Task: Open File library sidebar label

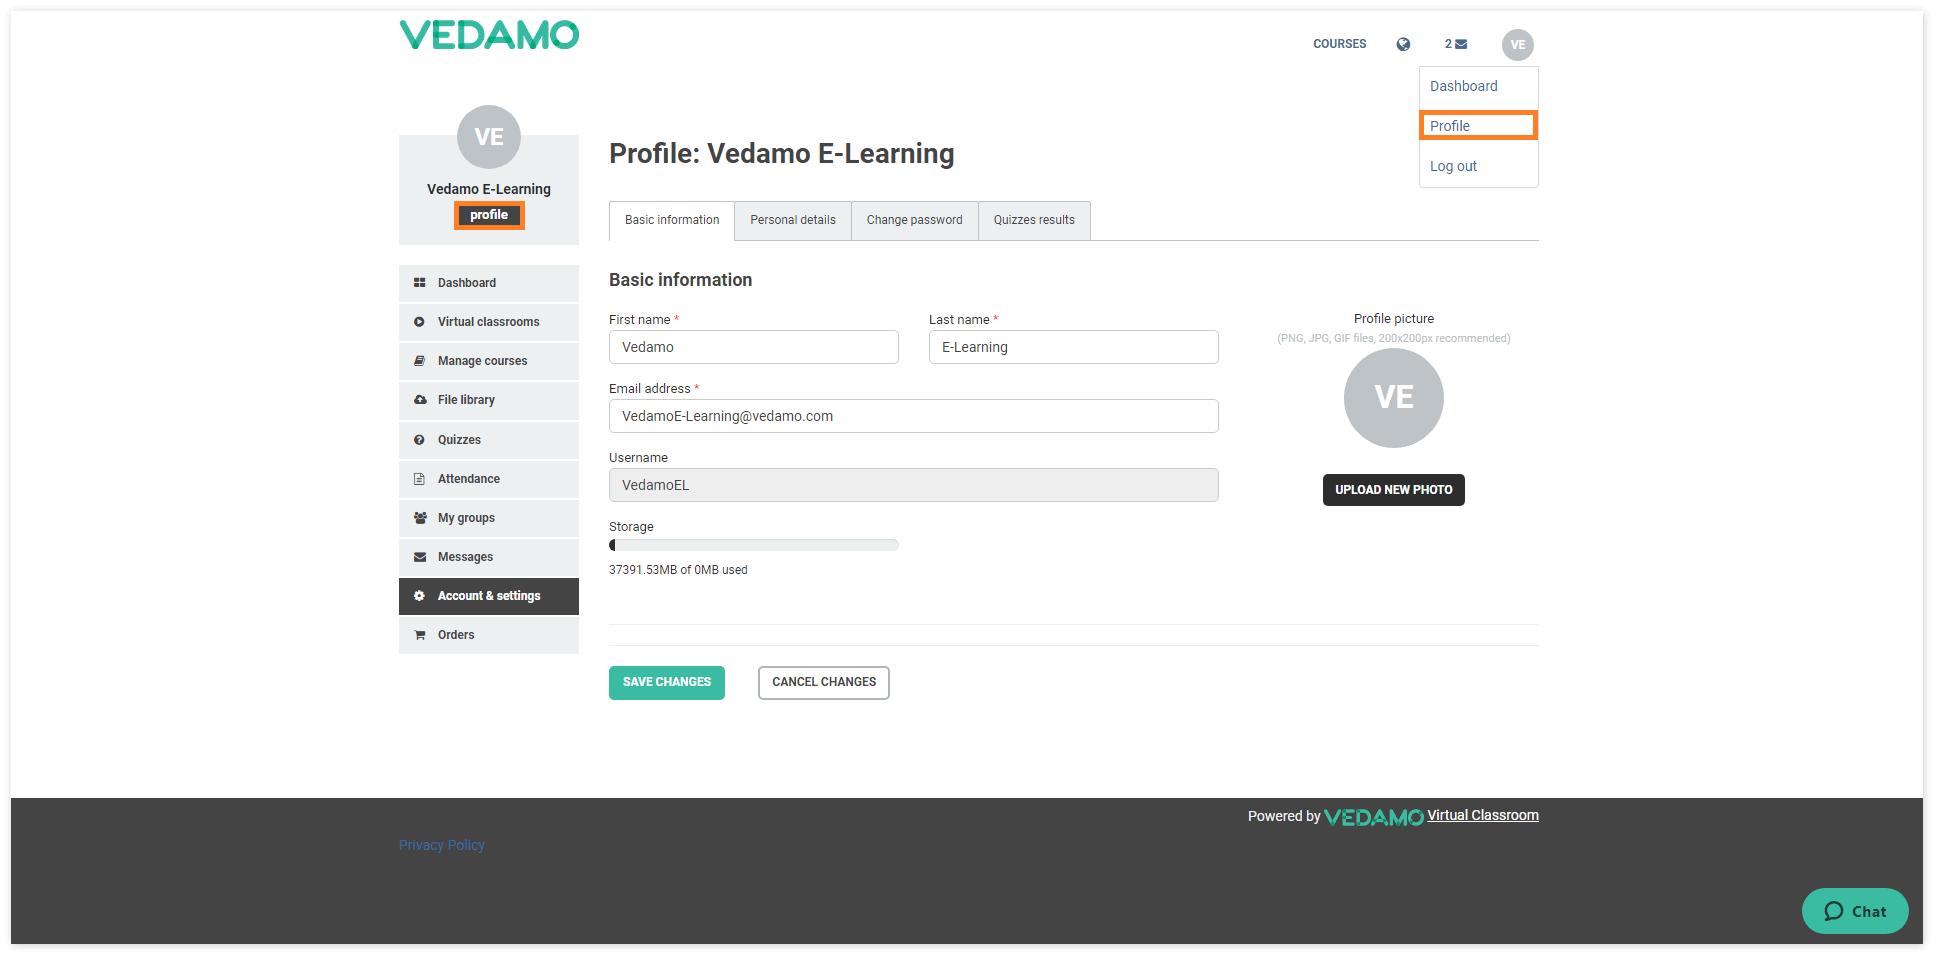Action: 466,400
